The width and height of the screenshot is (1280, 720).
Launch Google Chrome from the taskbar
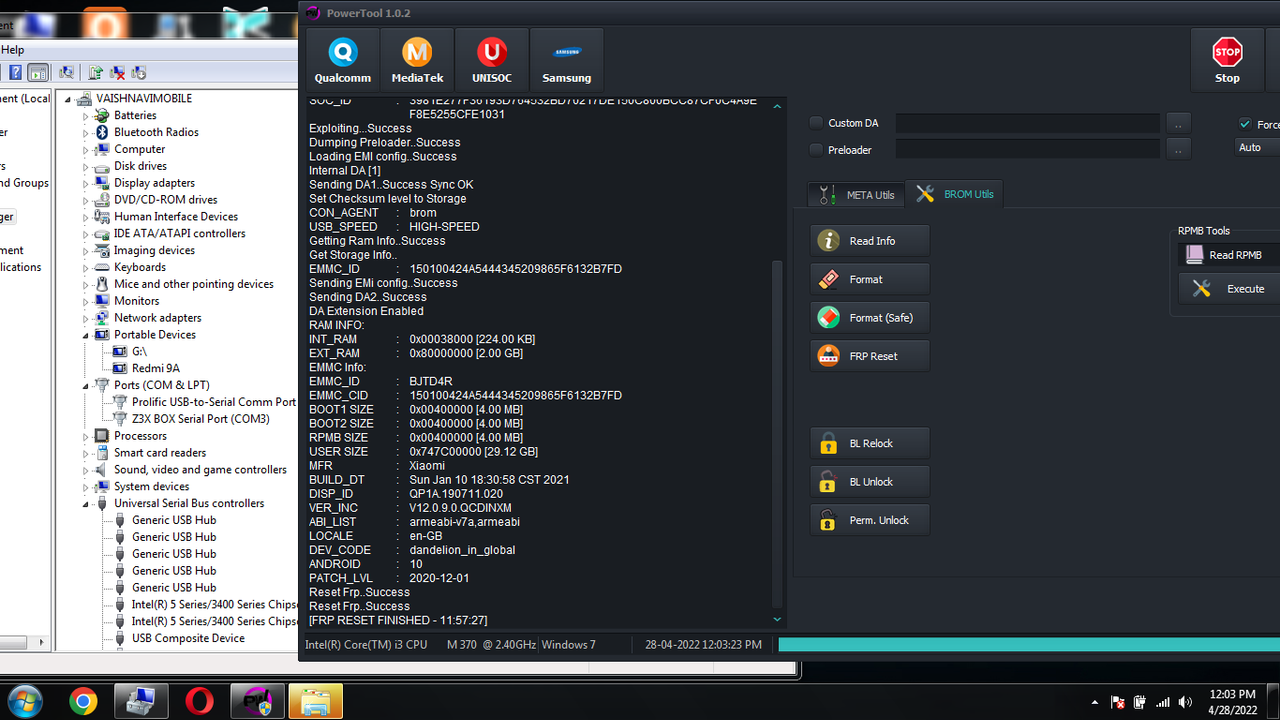pos(83,702)
